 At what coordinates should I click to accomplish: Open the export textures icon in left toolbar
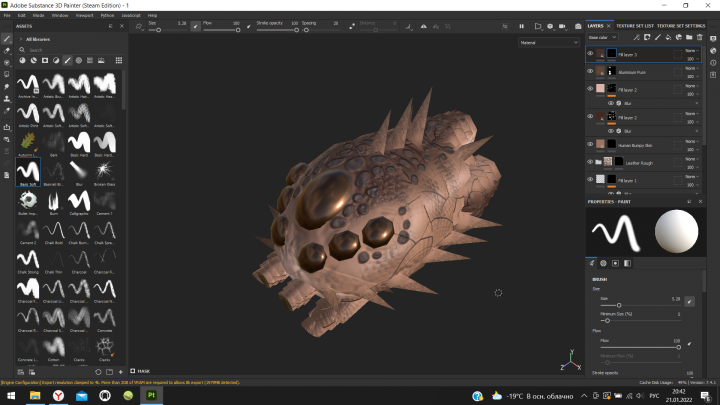click(x=7, y=127)
